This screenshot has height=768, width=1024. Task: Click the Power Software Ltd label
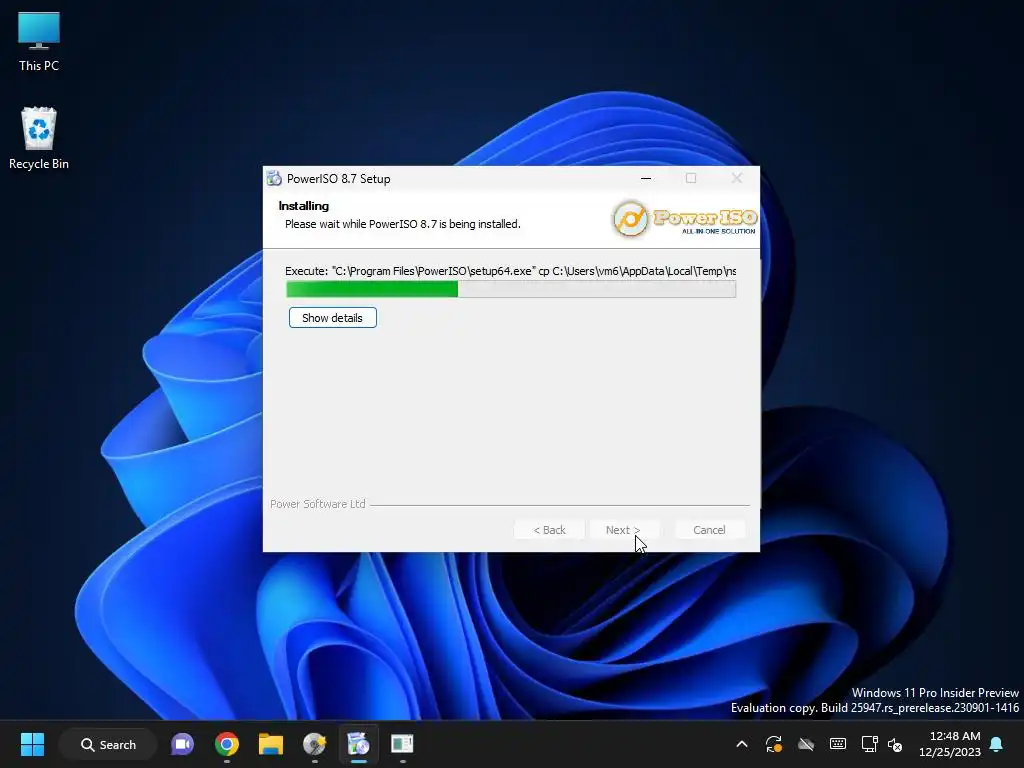pyautogui.click(x=318, y=504)
